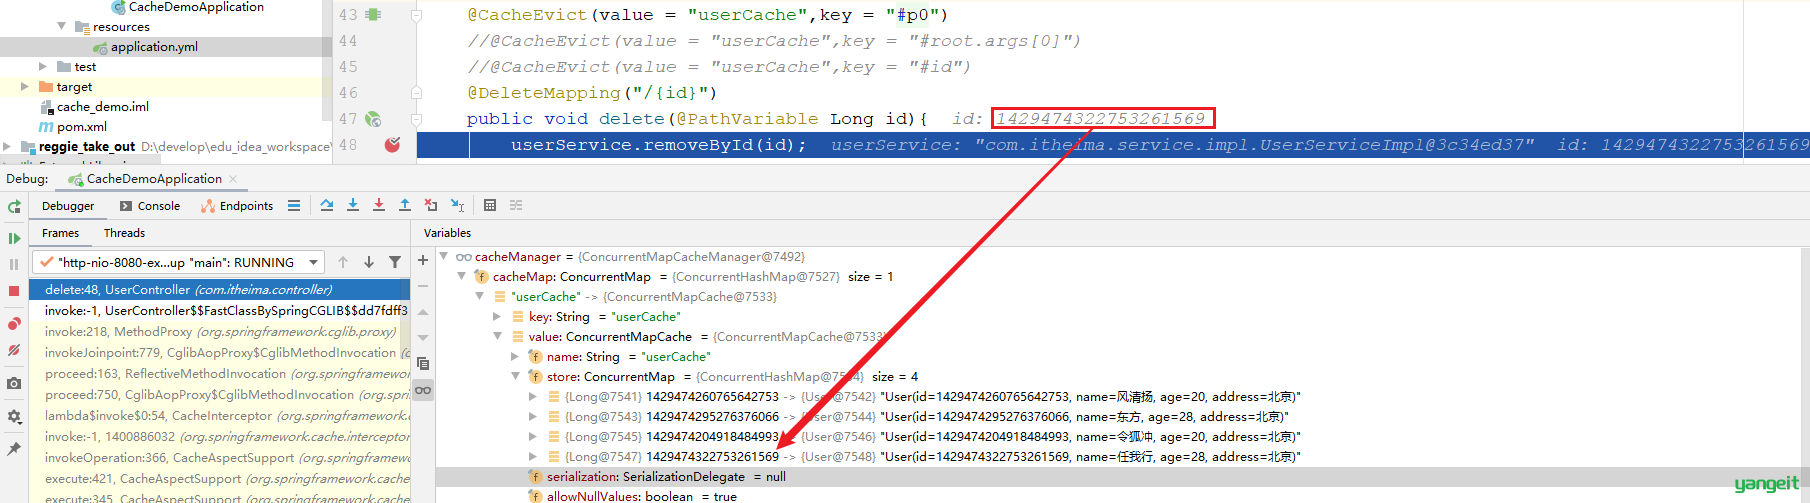Open application.yml in project tree
Image resolution: width=1810 pixels, height=503 pixels.
click(154, 47)
